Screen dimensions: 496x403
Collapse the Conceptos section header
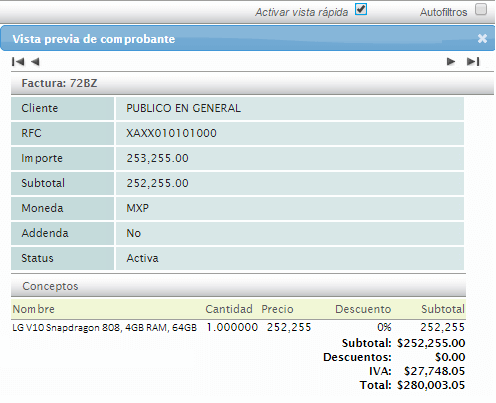tap(238, 286)
